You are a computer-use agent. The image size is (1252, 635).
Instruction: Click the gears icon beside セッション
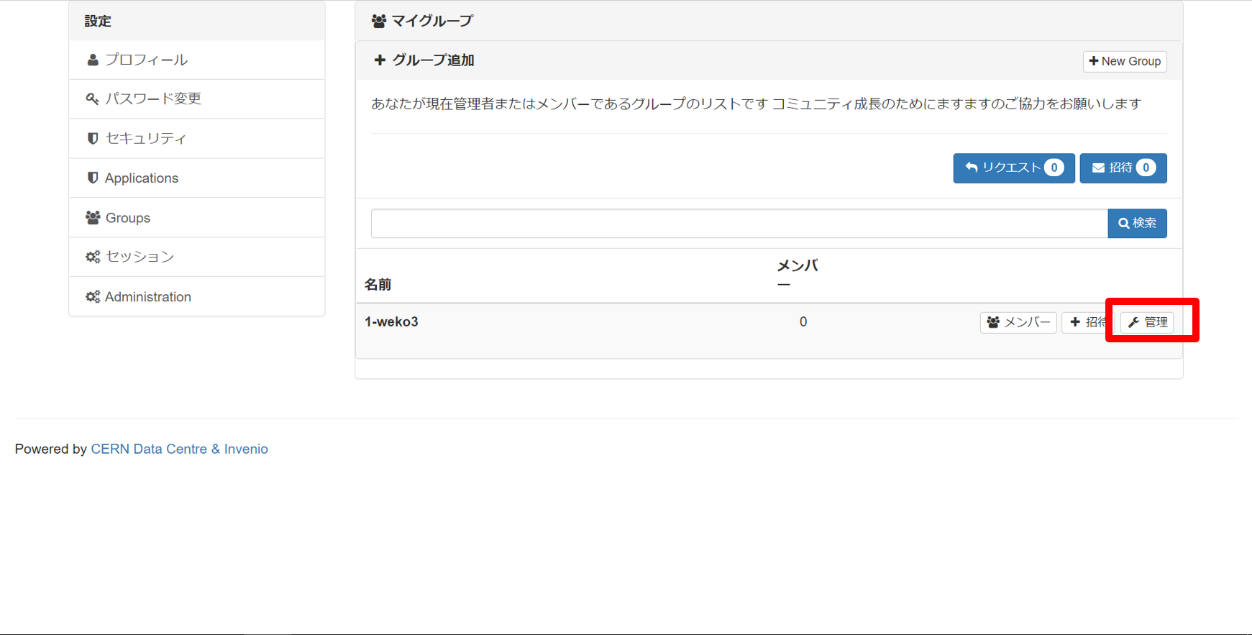(93, 257)
